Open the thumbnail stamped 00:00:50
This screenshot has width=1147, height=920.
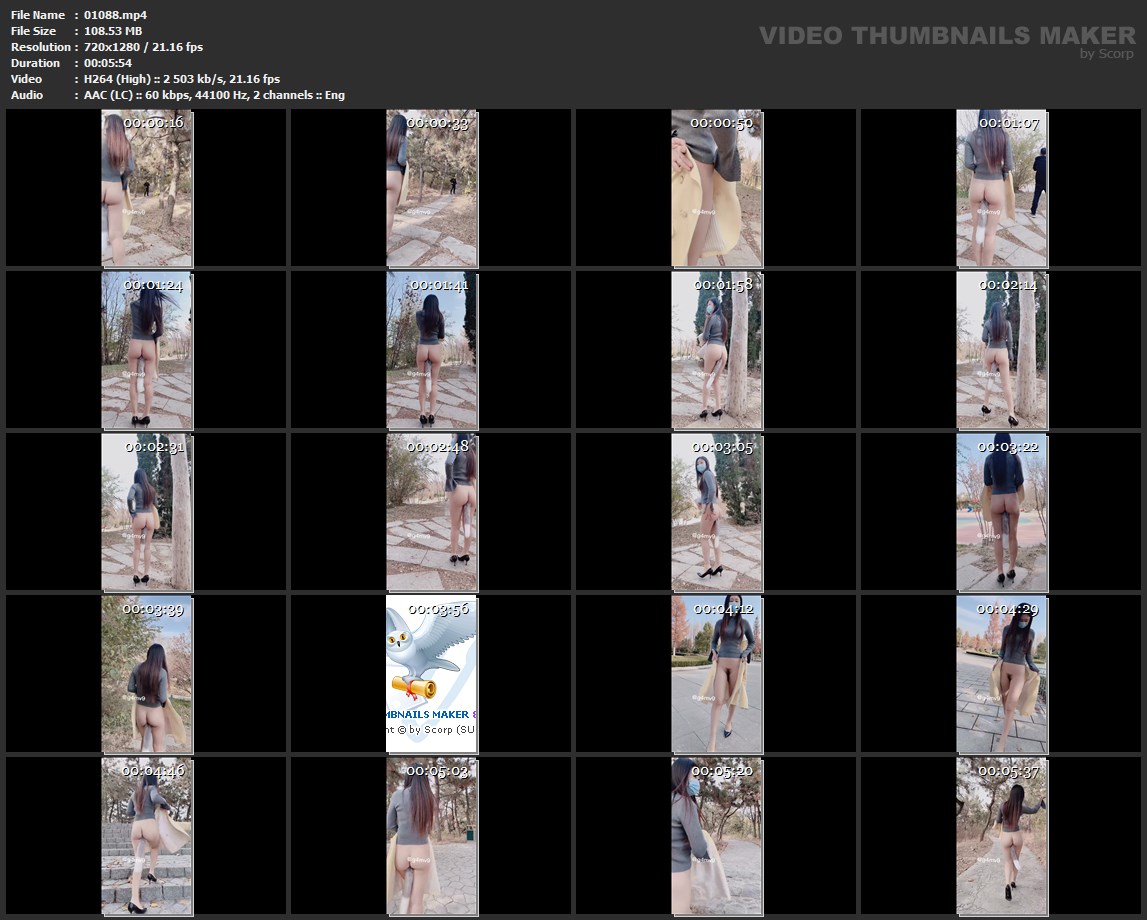click(x=716, y=188)
